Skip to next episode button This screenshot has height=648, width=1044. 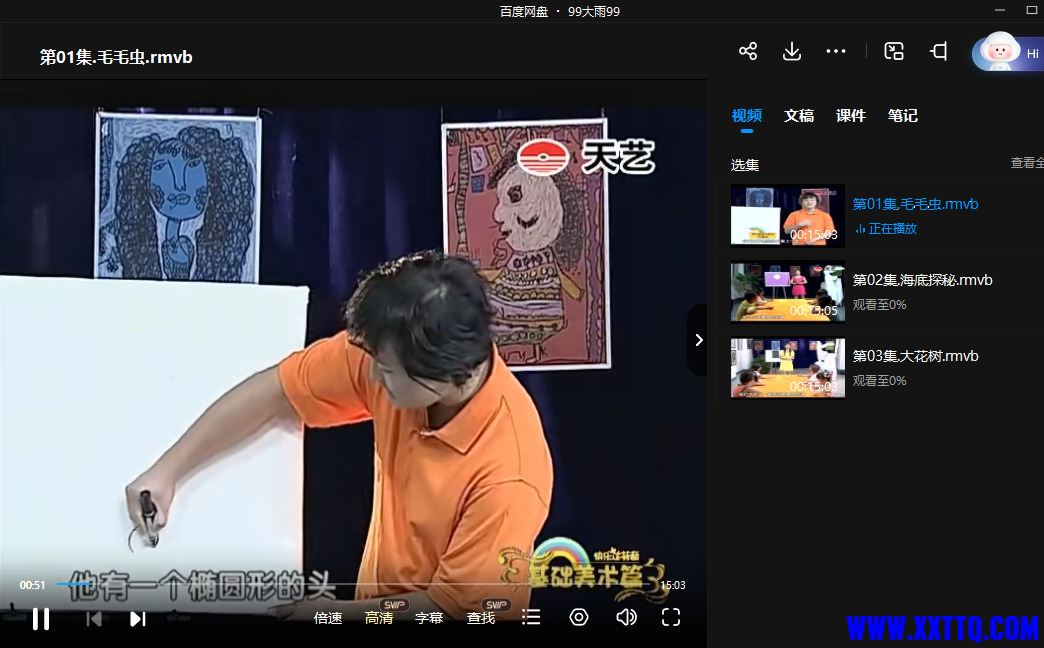point(138,619)
